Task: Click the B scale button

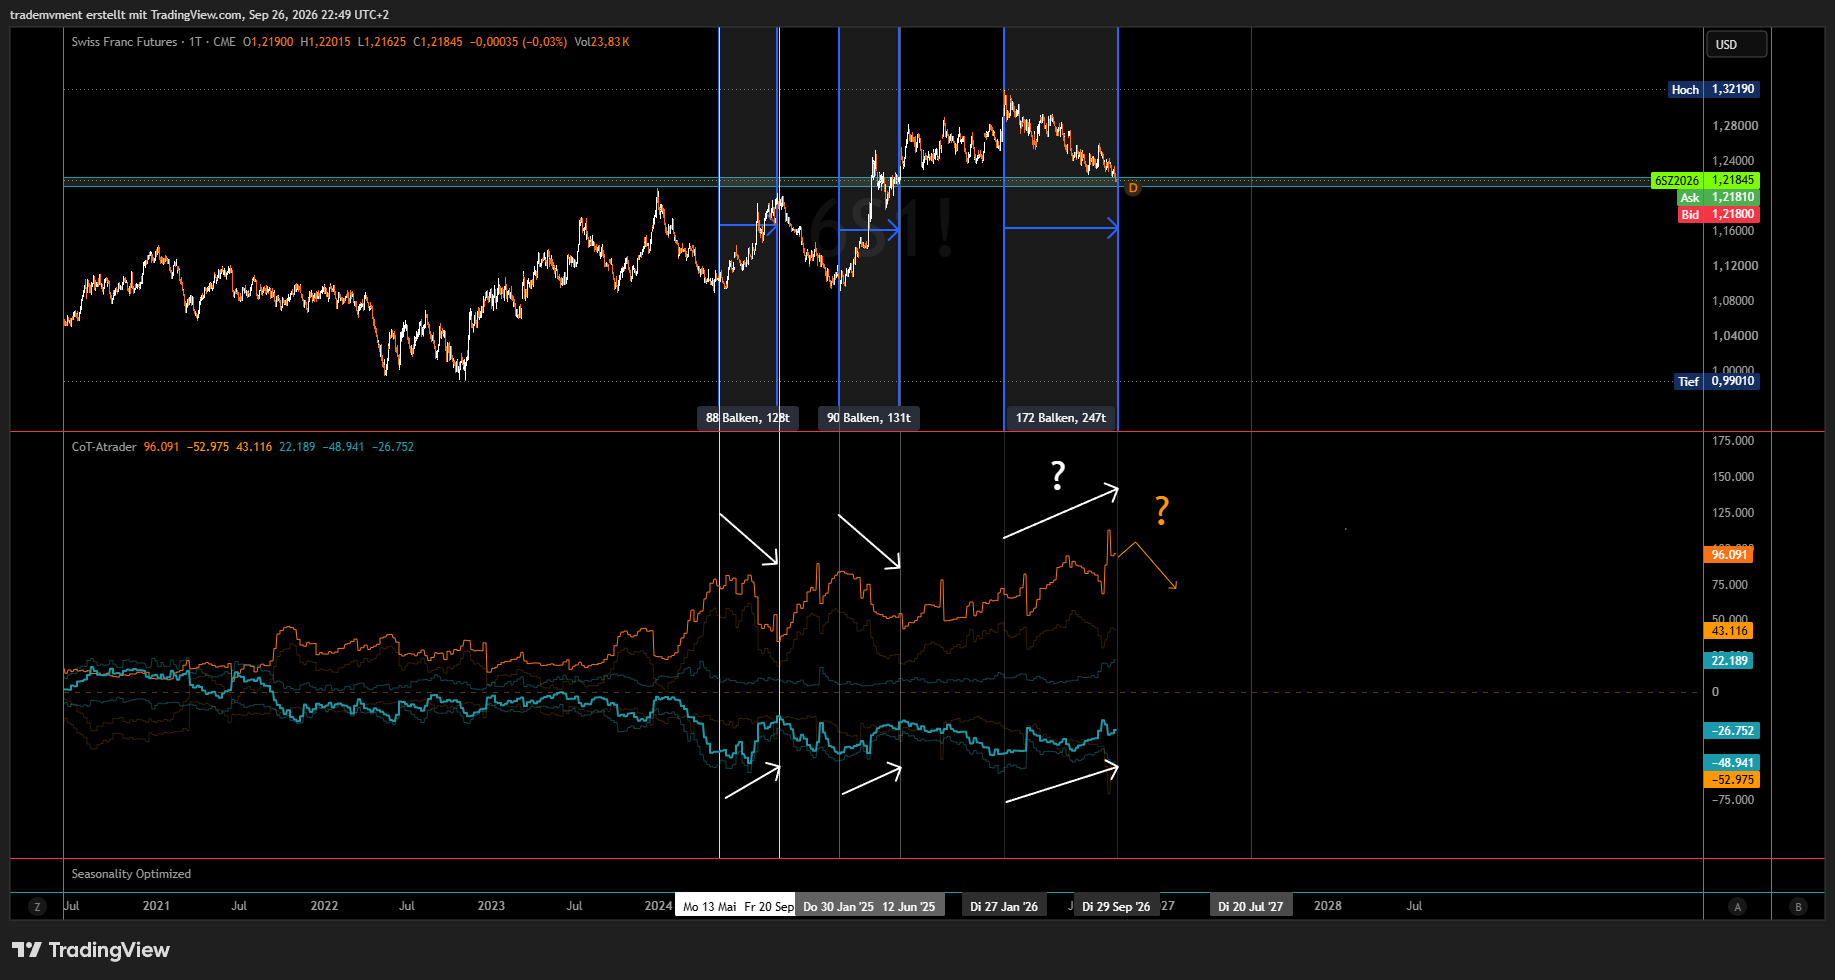Action: tap(1798, 907)
